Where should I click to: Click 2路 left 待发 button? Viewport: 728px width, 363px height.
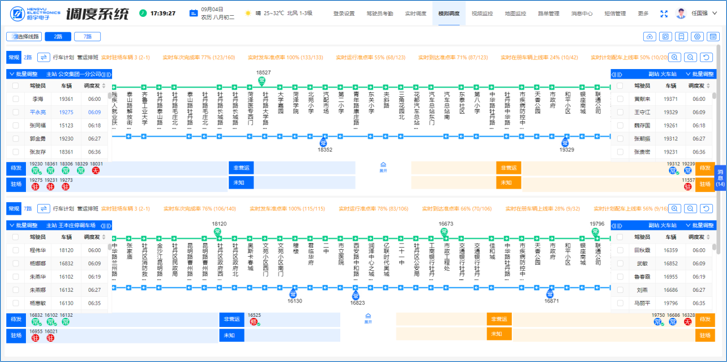pyautogui.click(x=16, y=168)
